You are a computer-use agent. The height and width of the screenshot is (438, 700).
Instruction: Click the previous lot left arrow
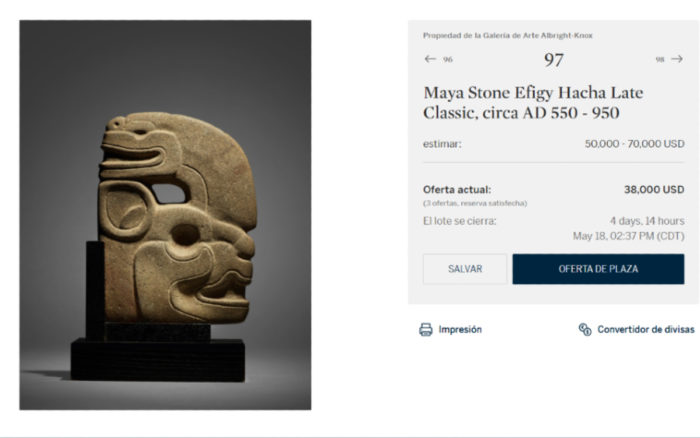coord(430,59)
